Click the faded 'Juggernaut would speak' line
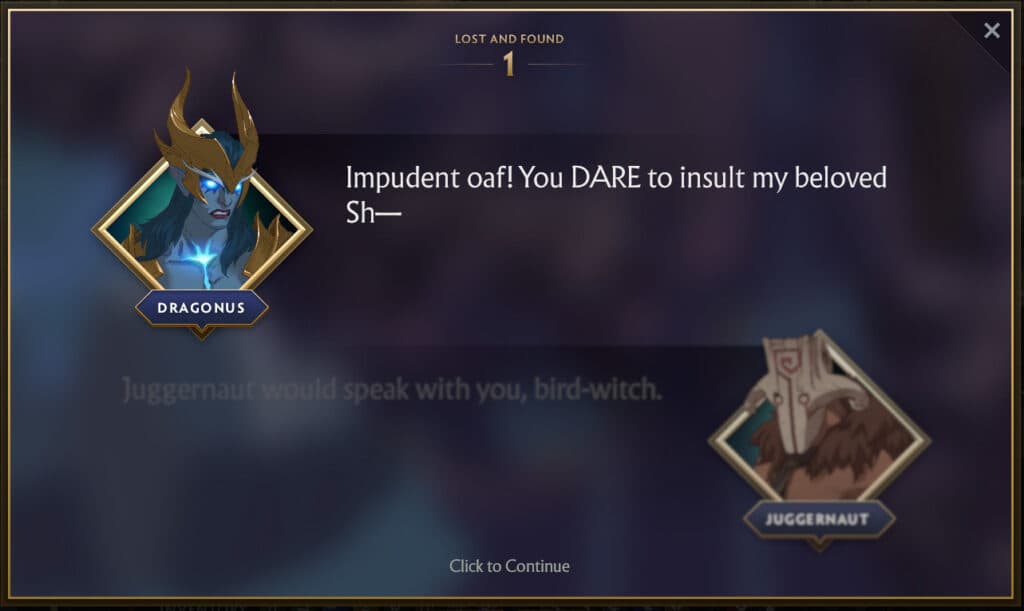Screen dimensions: 1024x611 click(x=392, y=389)
